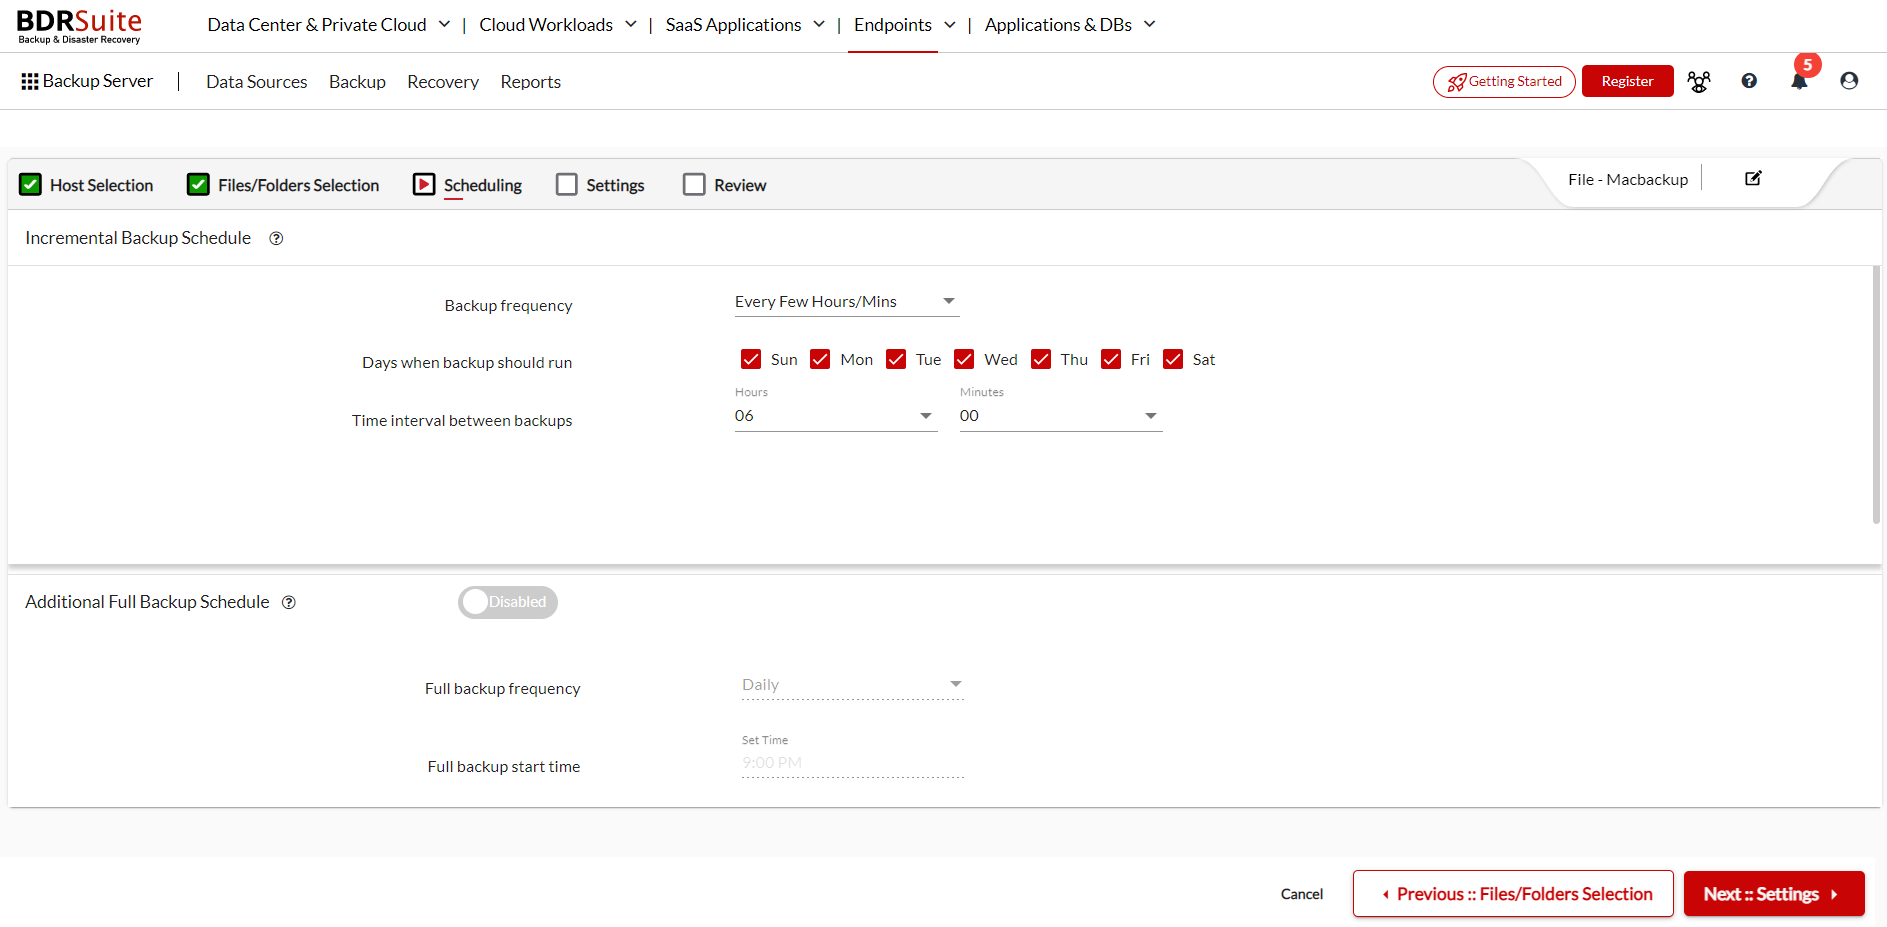The height and width of the screenshot is (927, 1887).
Task: Uncheck the Fri day checkbox
Action: 1111,359
